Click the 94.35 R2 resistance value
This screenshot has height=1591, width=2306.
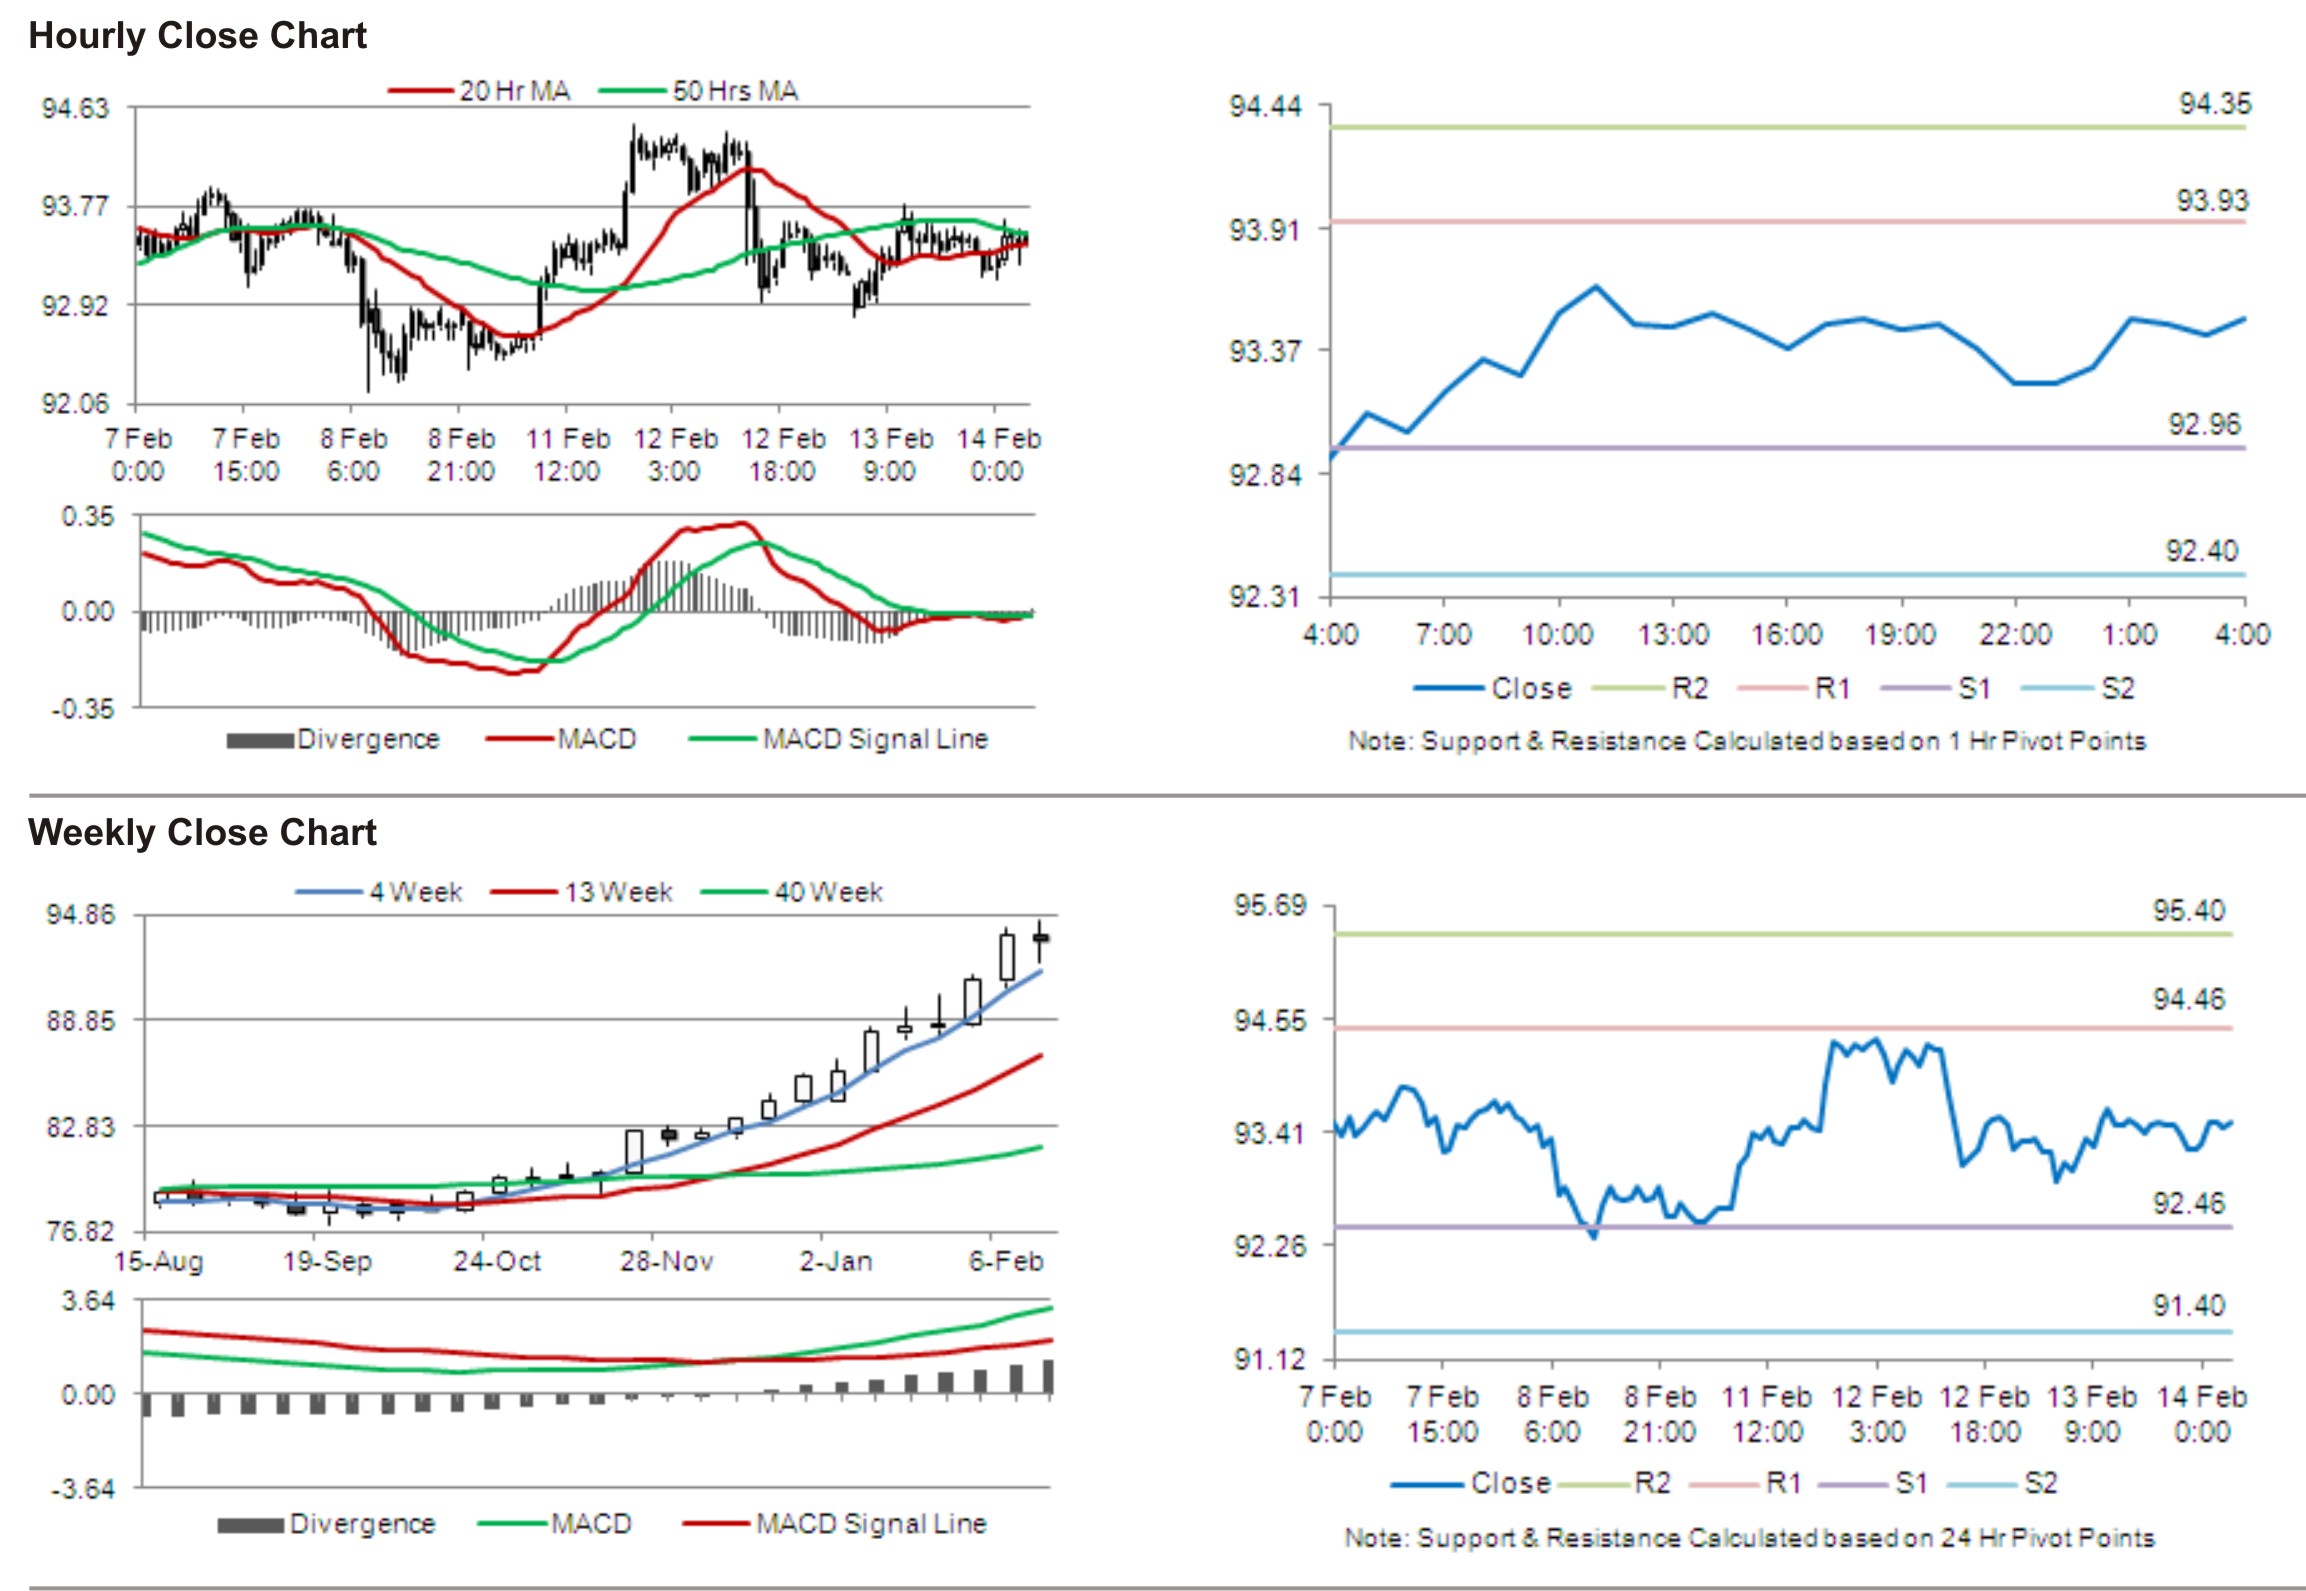2215,104
